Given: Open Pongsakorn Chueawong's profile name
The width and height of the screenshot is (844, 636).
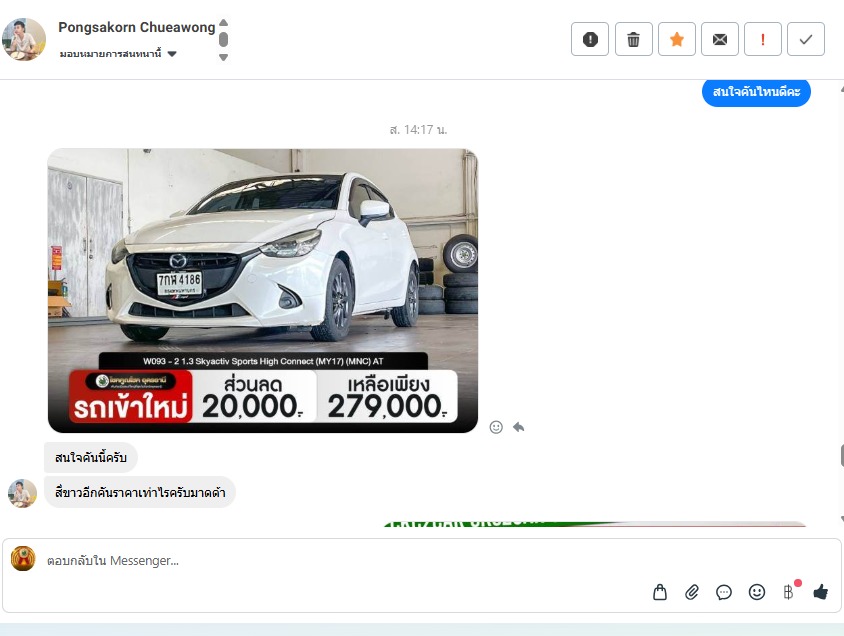Looking at the screenshot, I should [x=137, y=28].
